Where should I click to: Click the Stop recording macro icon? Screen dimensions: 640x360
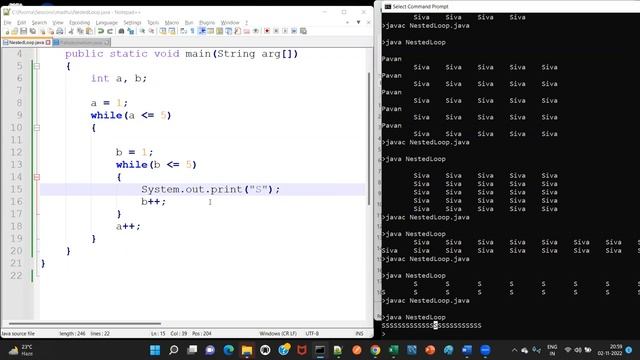276,31
